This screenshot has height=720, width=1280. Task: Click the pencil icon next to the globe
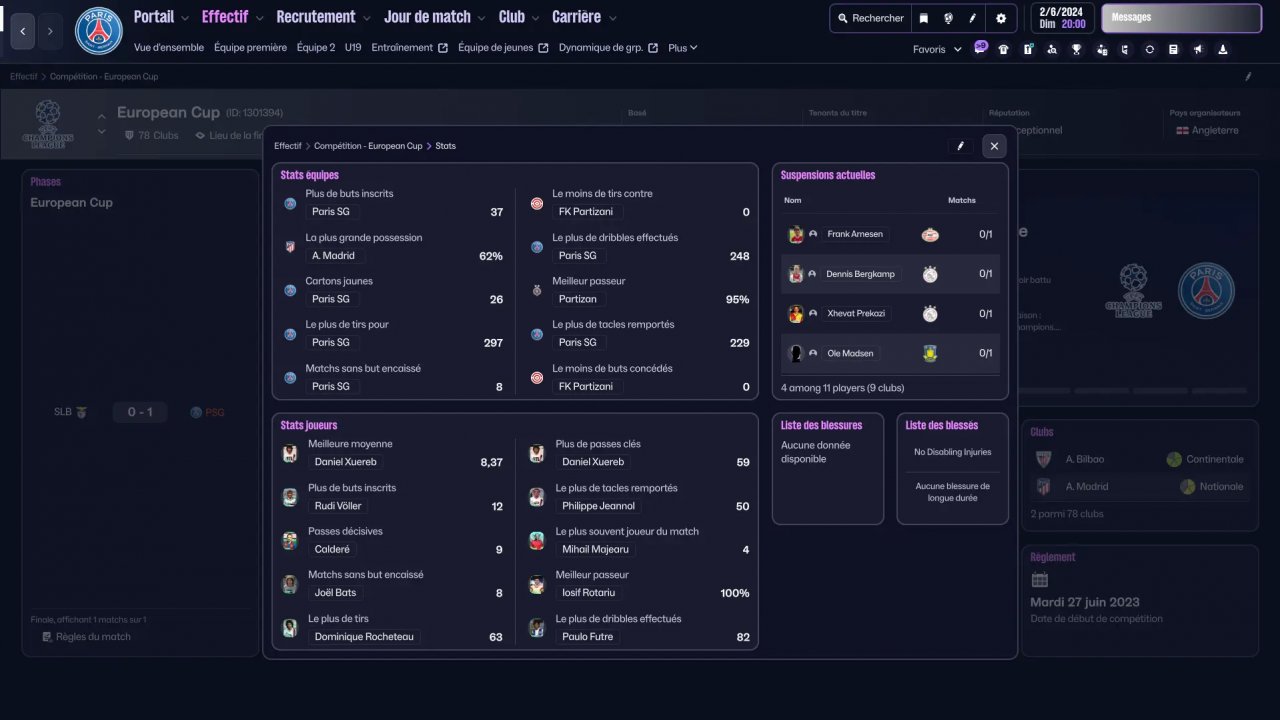[x=972, y=18]
